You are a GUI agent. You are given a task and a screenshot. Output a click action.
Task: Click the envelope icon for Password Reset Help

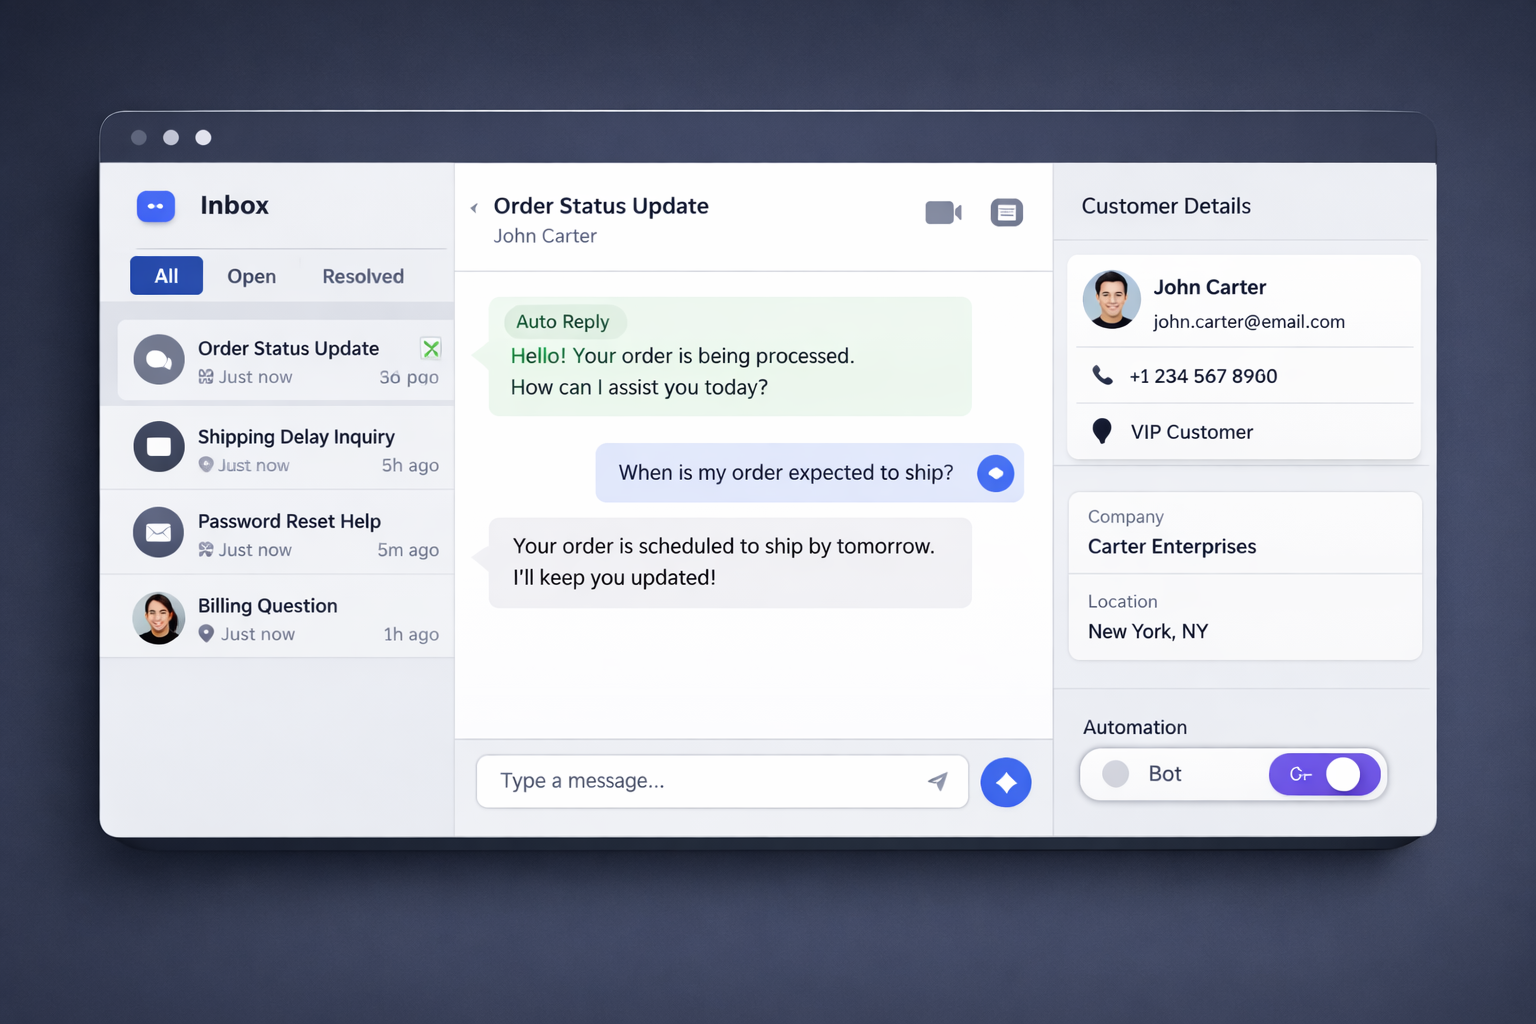(159, 532)
